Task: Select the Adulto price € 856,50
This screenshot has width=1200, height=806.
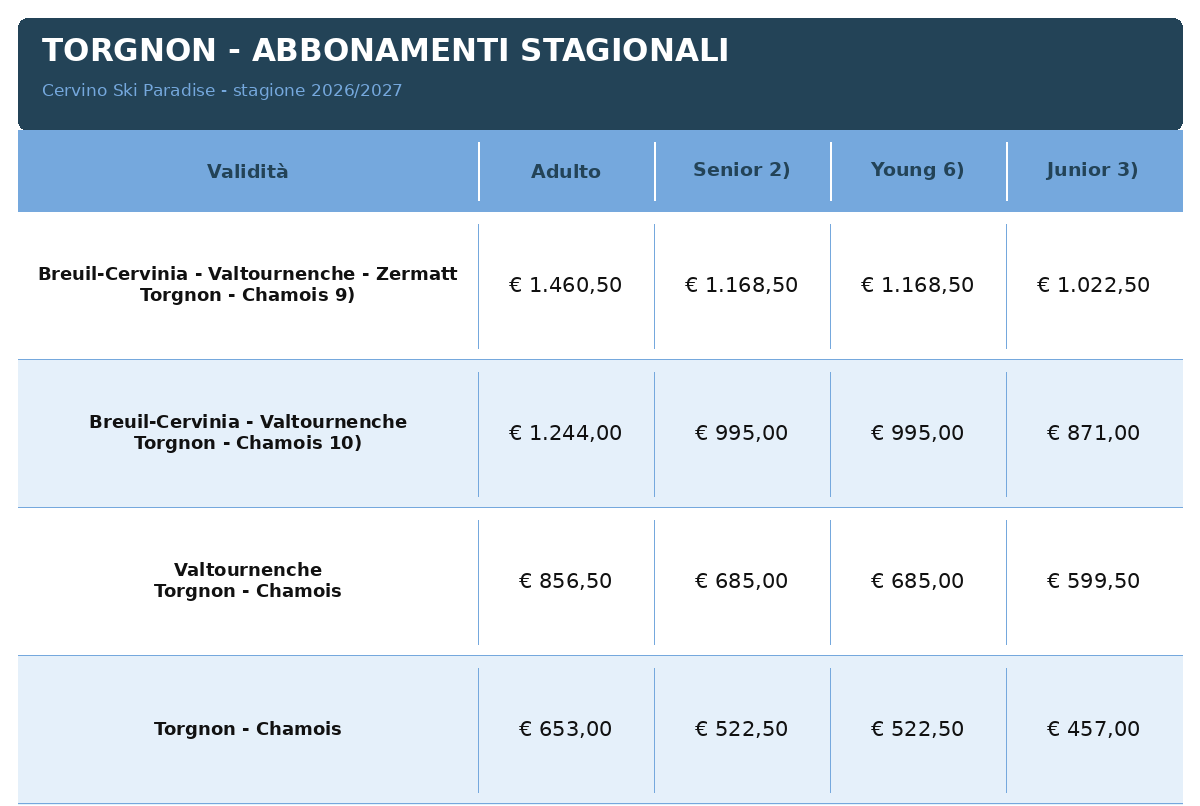Action: tap(566, 581)
